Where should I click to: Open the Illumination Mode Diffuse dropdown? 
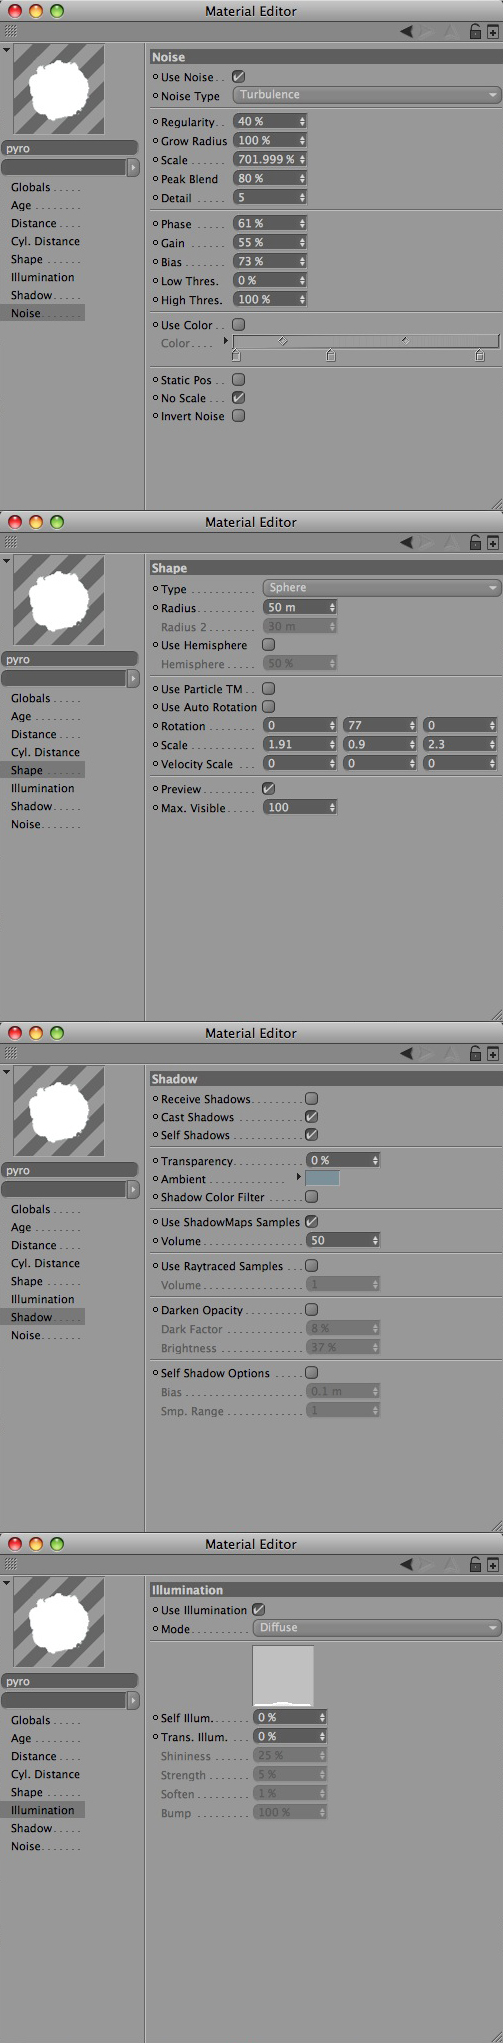click(376, 1628)
